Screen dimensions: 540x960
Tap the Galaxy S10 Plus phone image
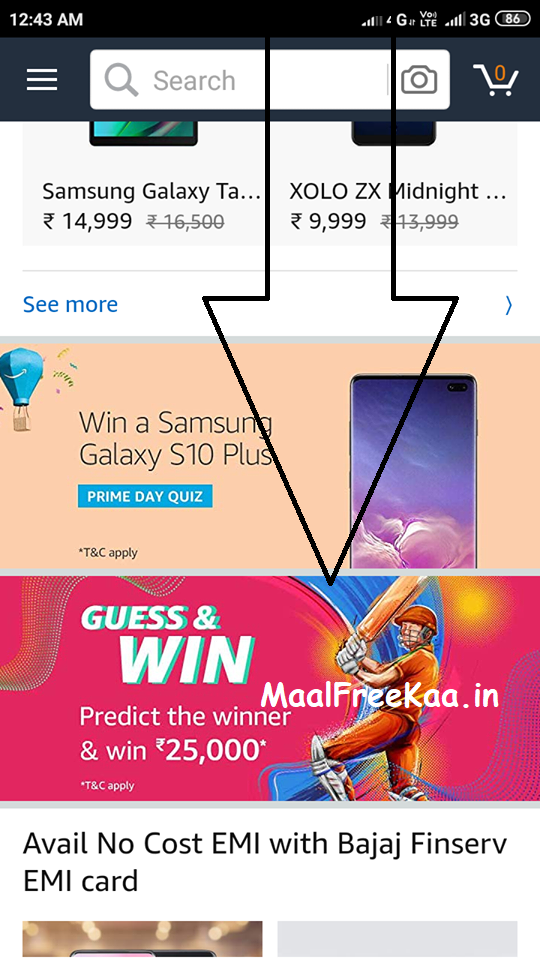tap(413, 470)
